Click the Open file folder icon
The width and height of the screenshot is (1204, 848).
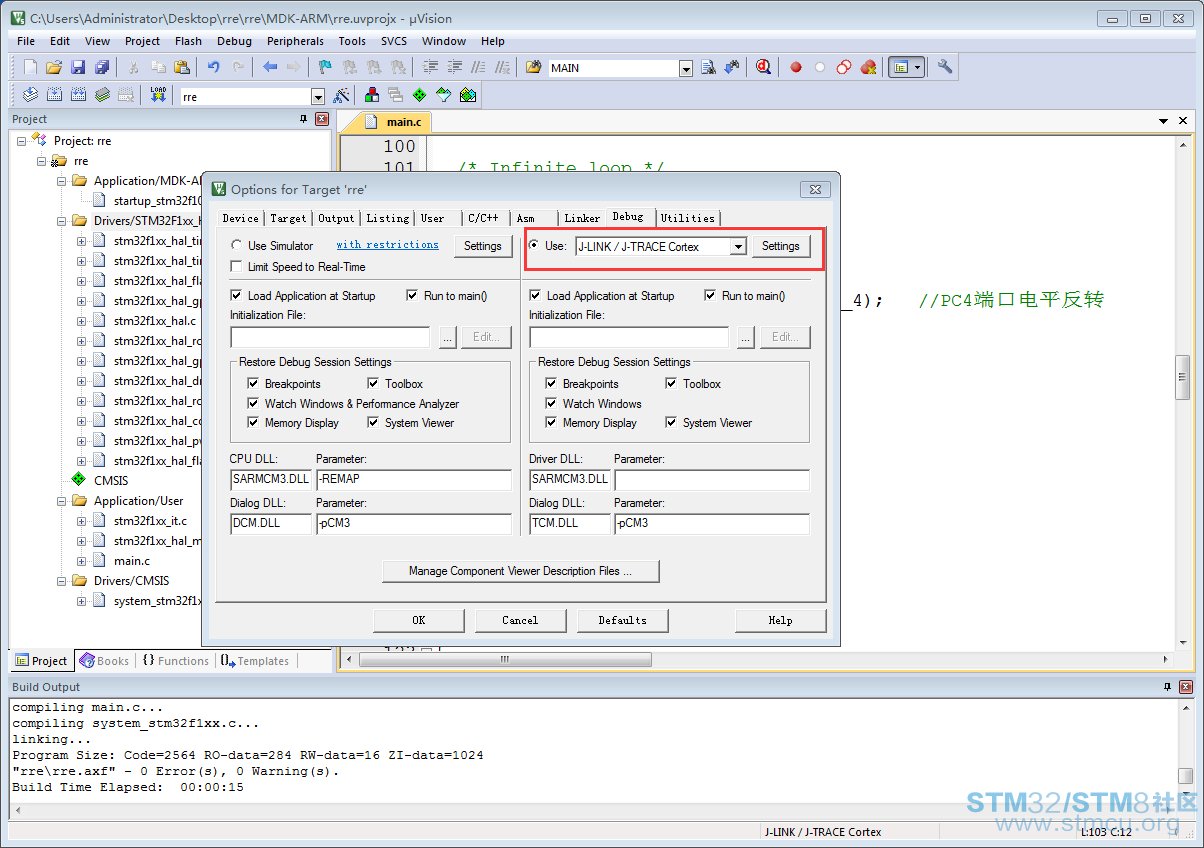(x=54, y=67)
